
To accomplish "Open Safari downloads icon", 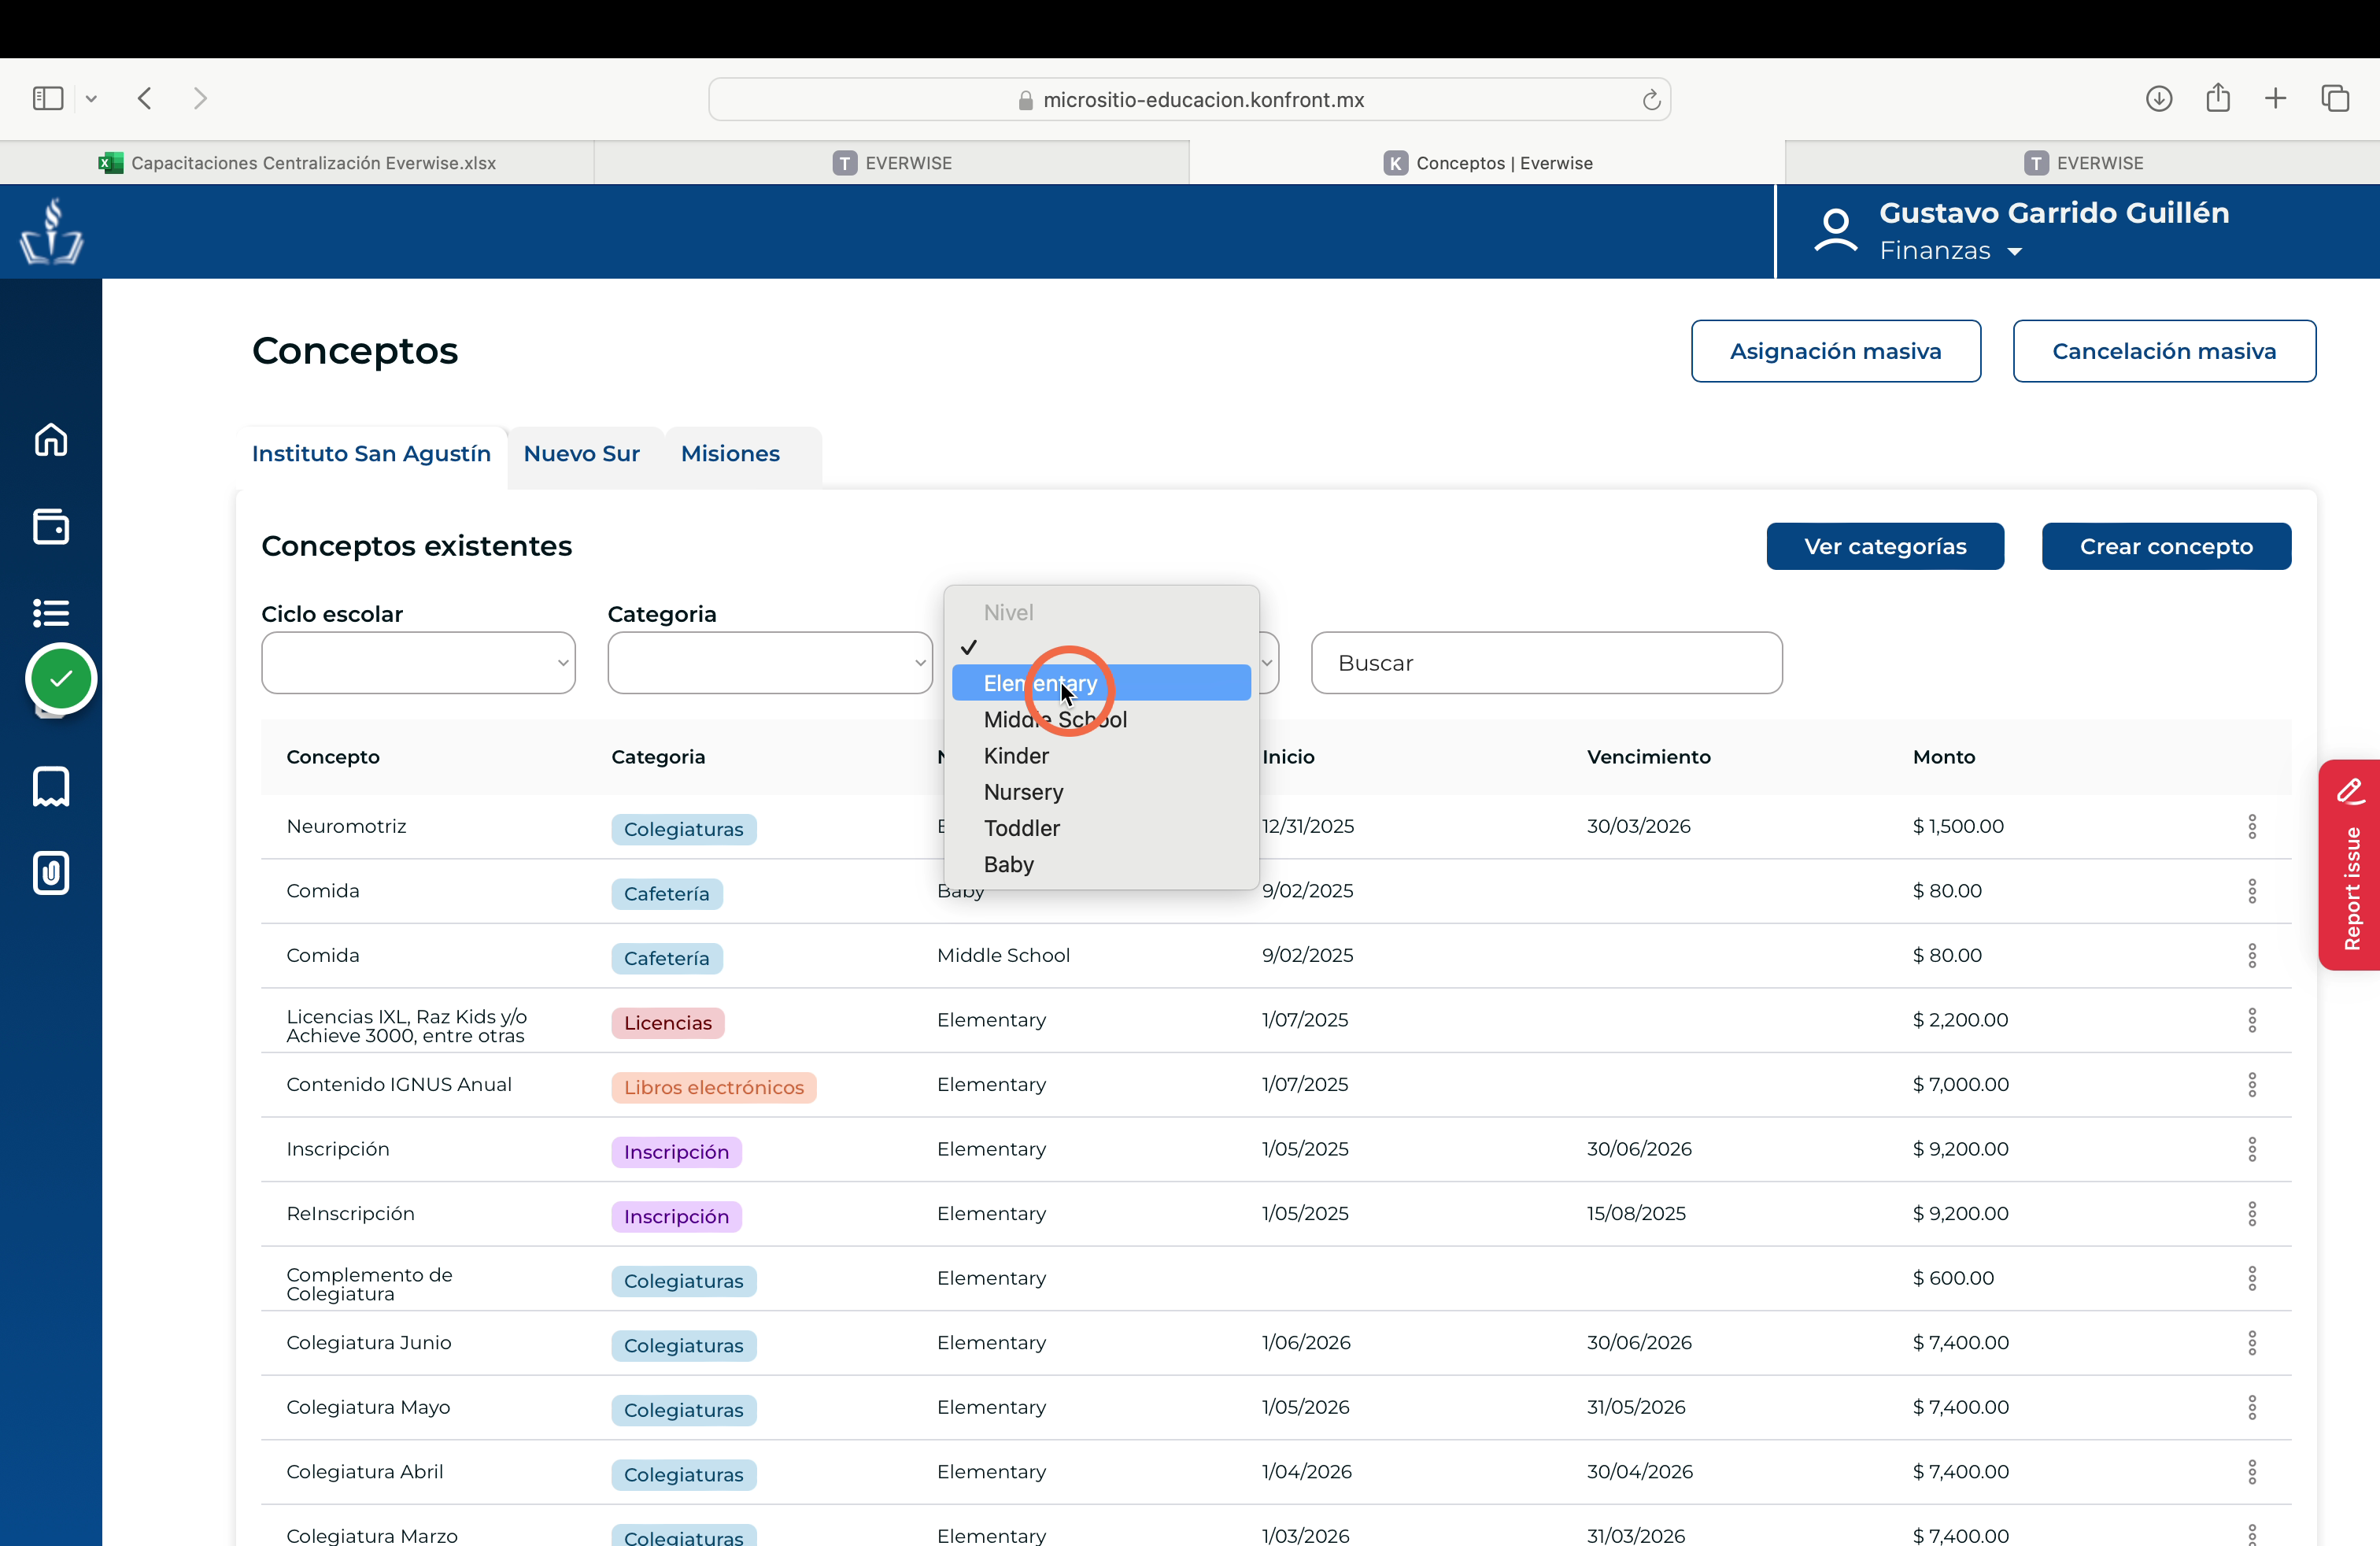I will coord(2159,98).
